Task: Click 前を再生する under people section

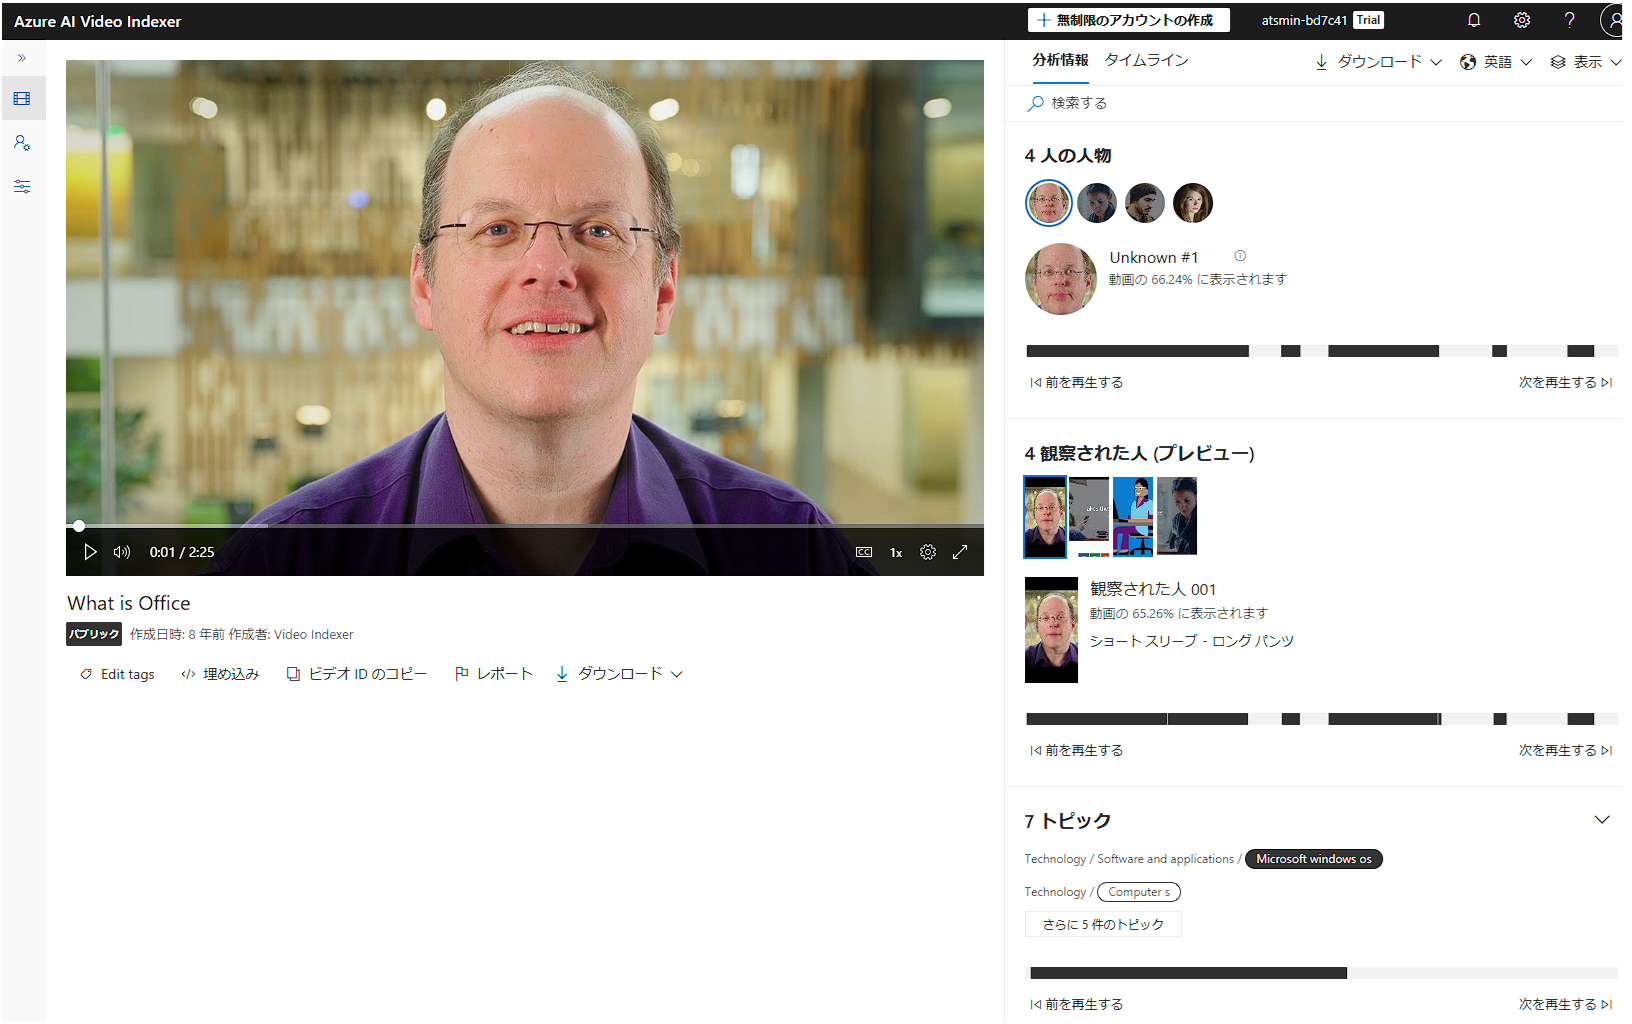Action: pyautogui.click(x=1077, y=382)
